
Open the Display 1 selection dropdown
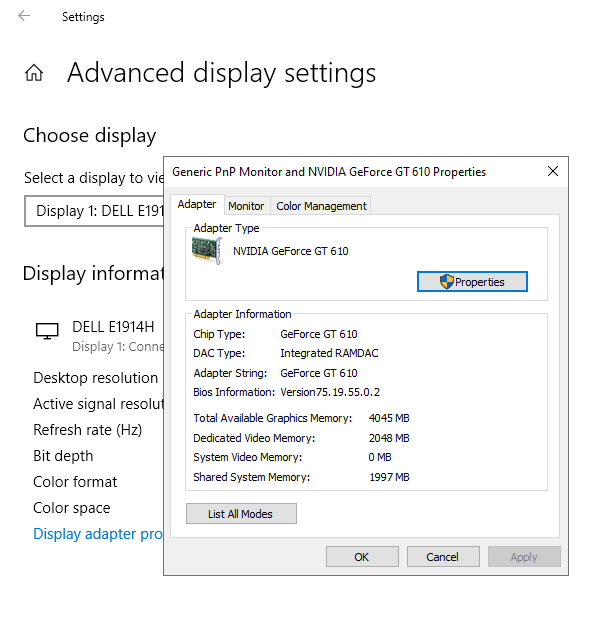94,211
